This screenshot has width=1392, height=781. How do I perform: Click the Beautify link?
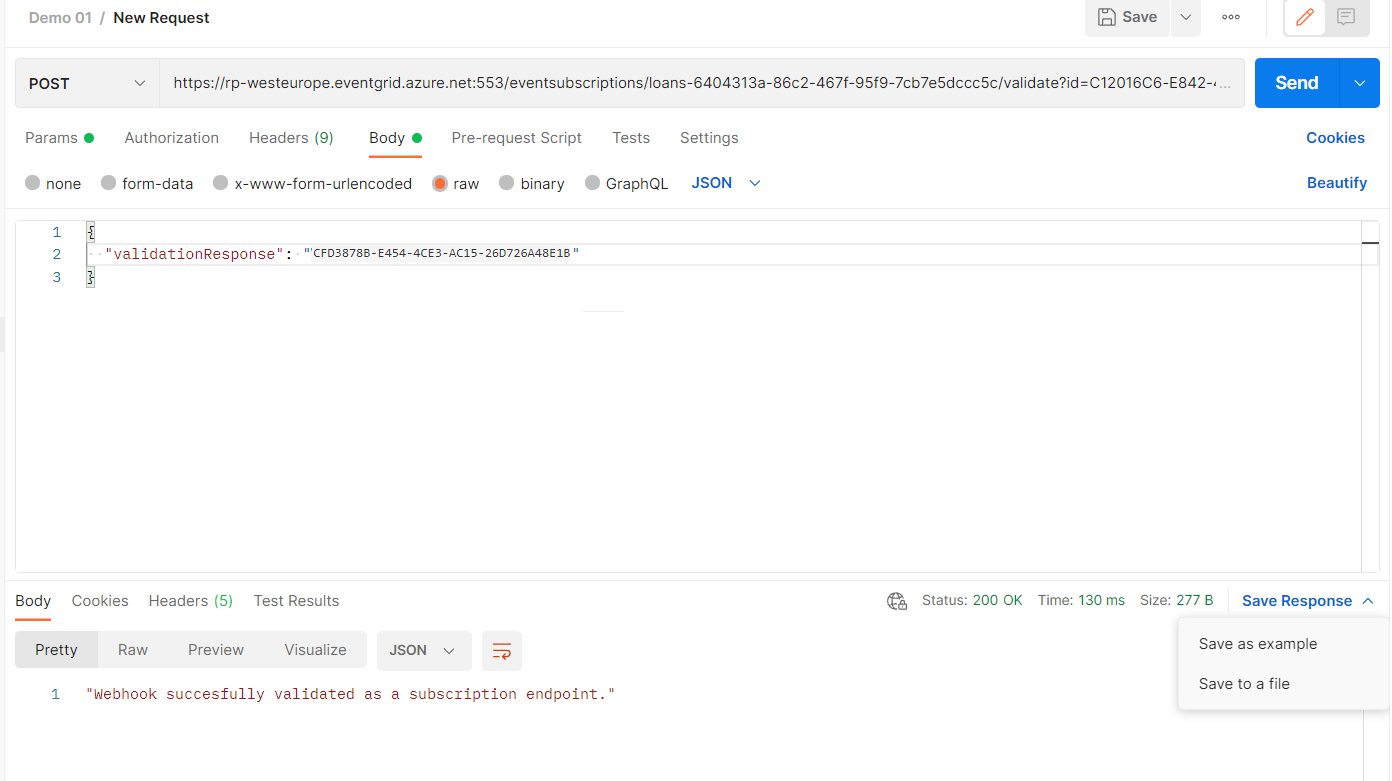[1336, 183]
